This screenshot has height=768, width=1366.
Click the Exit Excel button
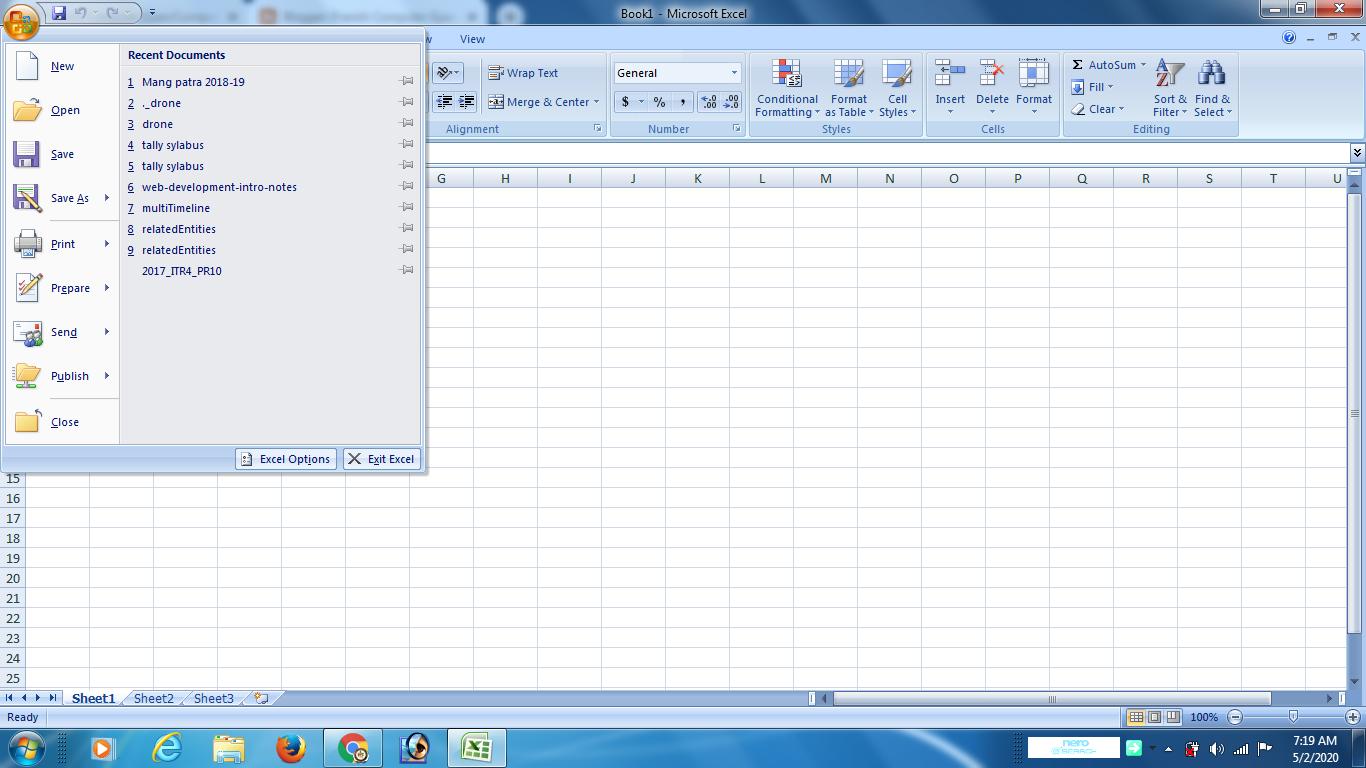[382, 459]
